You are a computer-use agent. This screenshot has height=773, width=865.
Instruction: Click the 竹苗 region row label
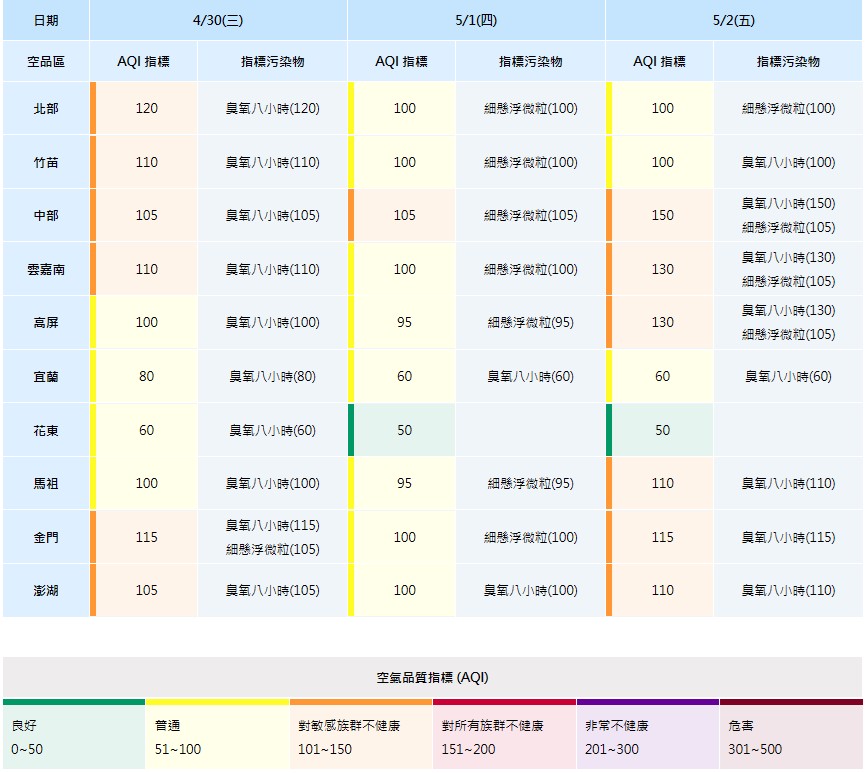point(46,162)
